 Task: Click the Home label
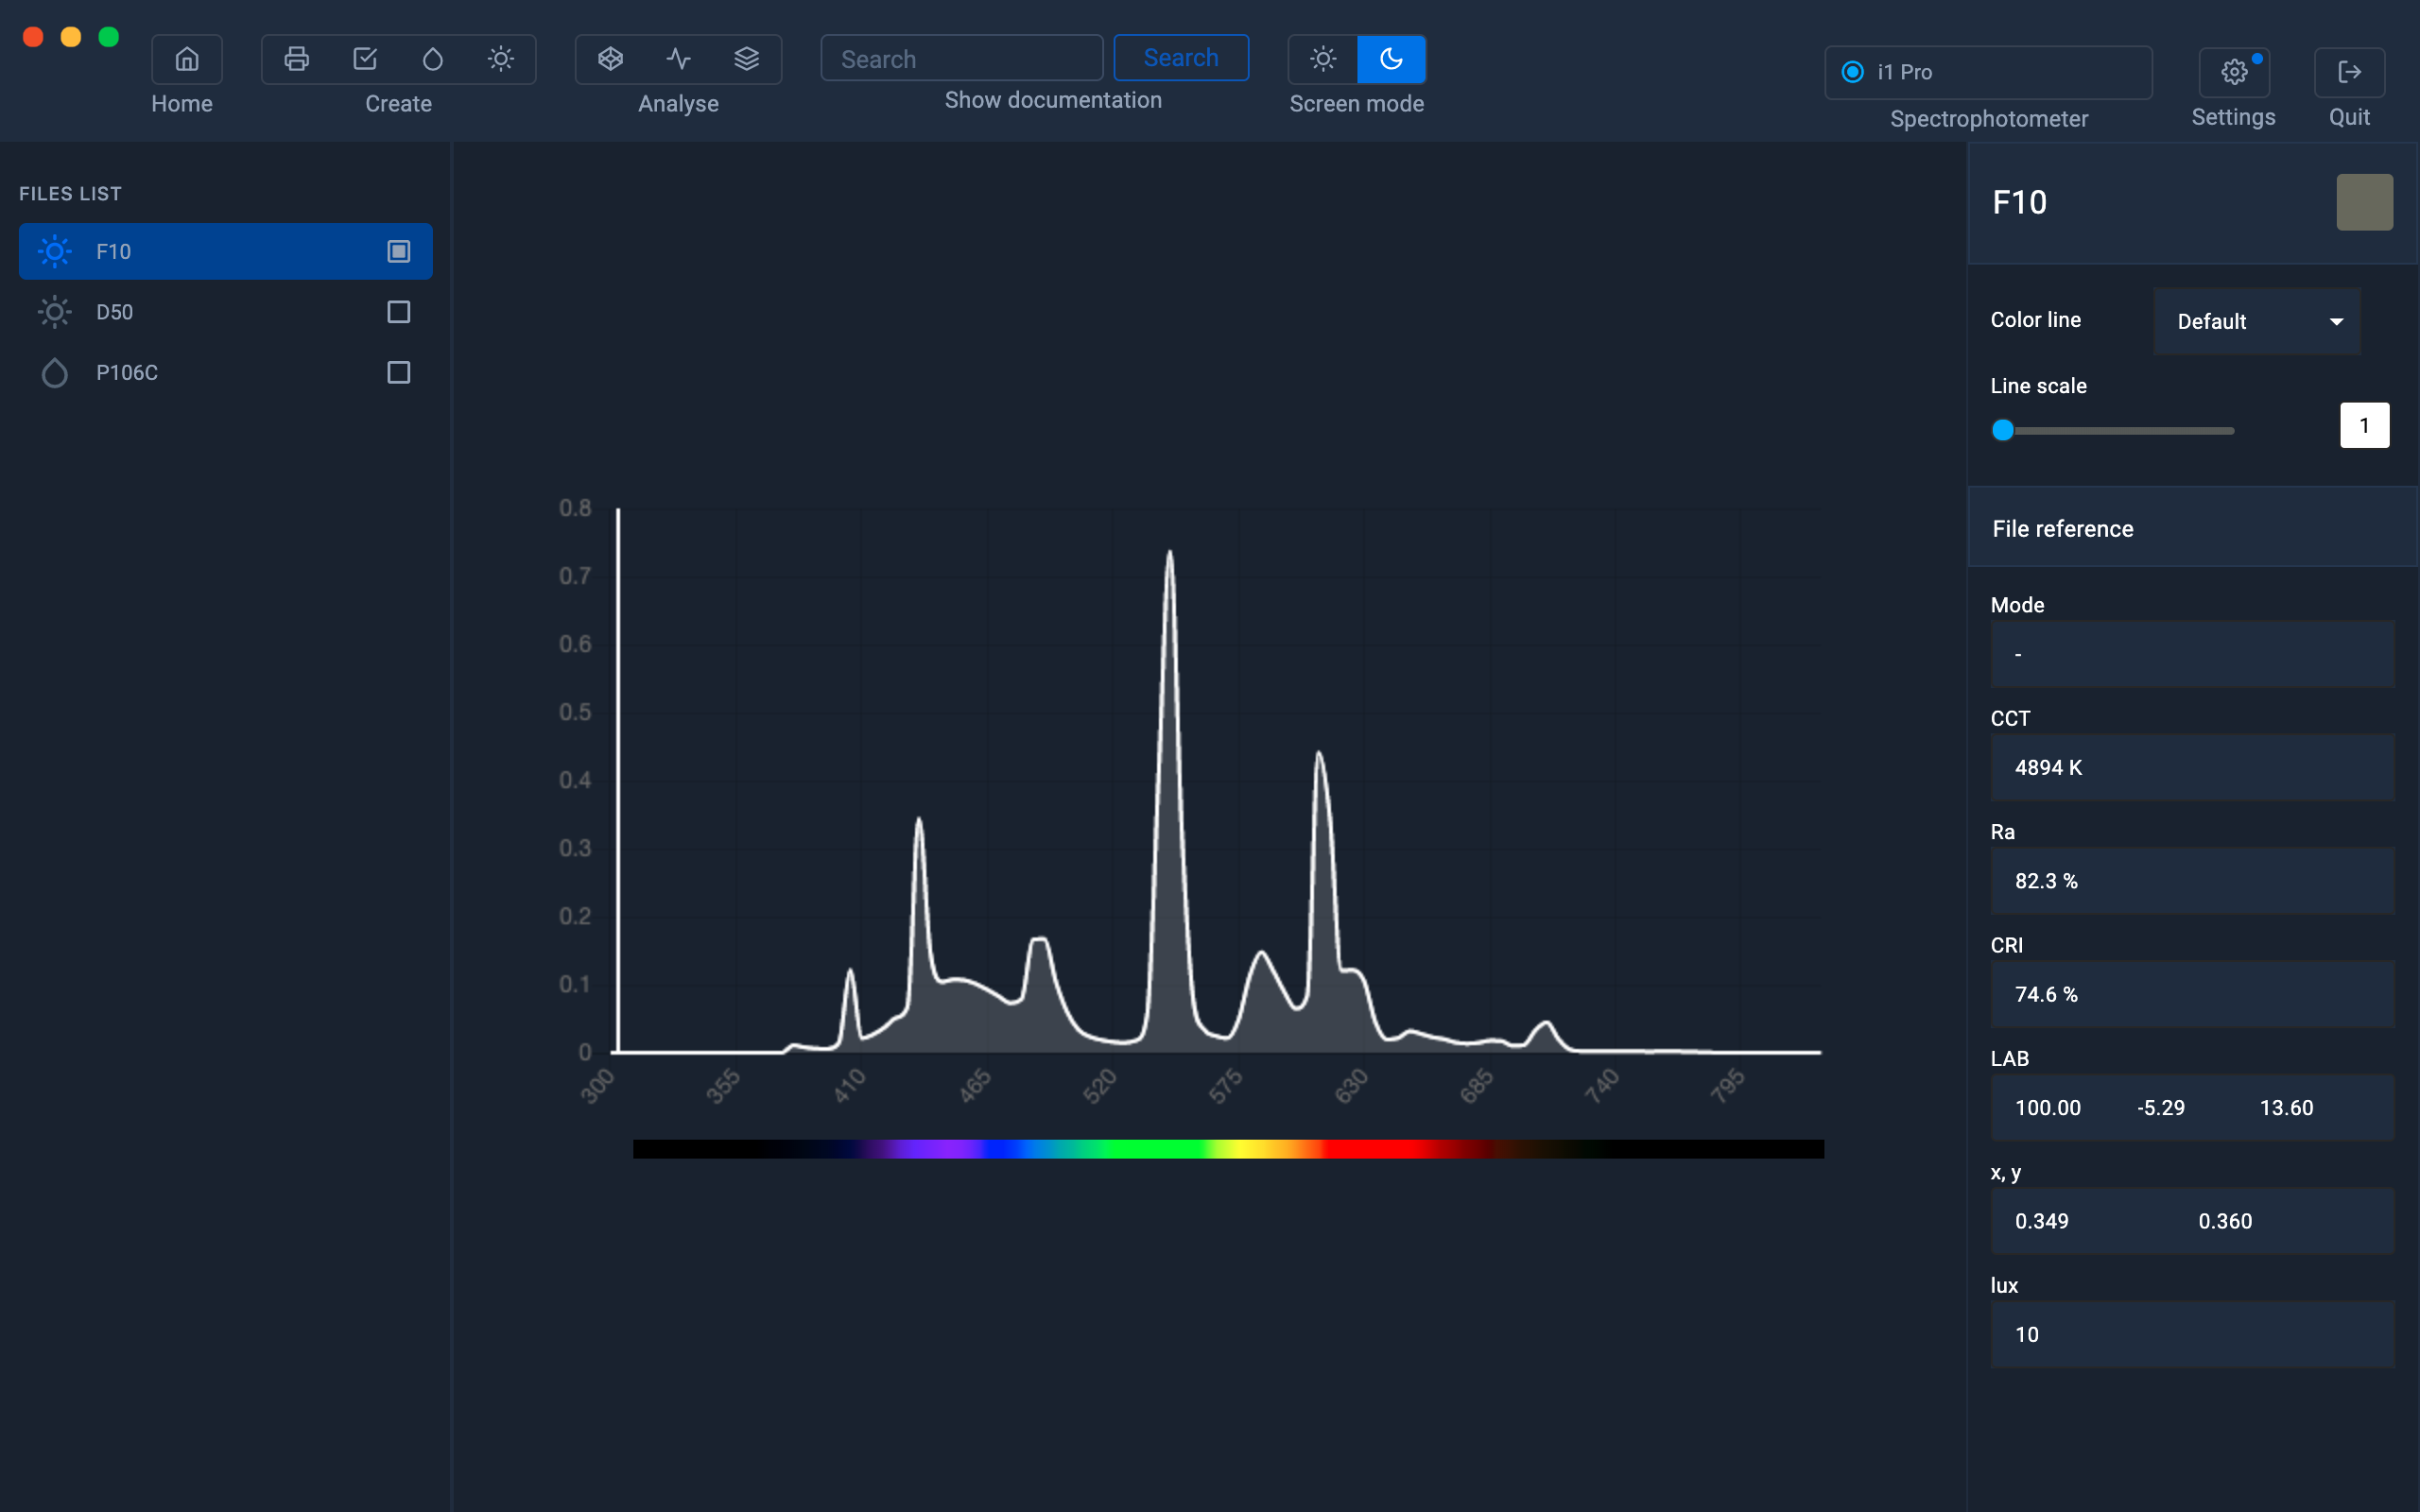[x=182, y=104]
